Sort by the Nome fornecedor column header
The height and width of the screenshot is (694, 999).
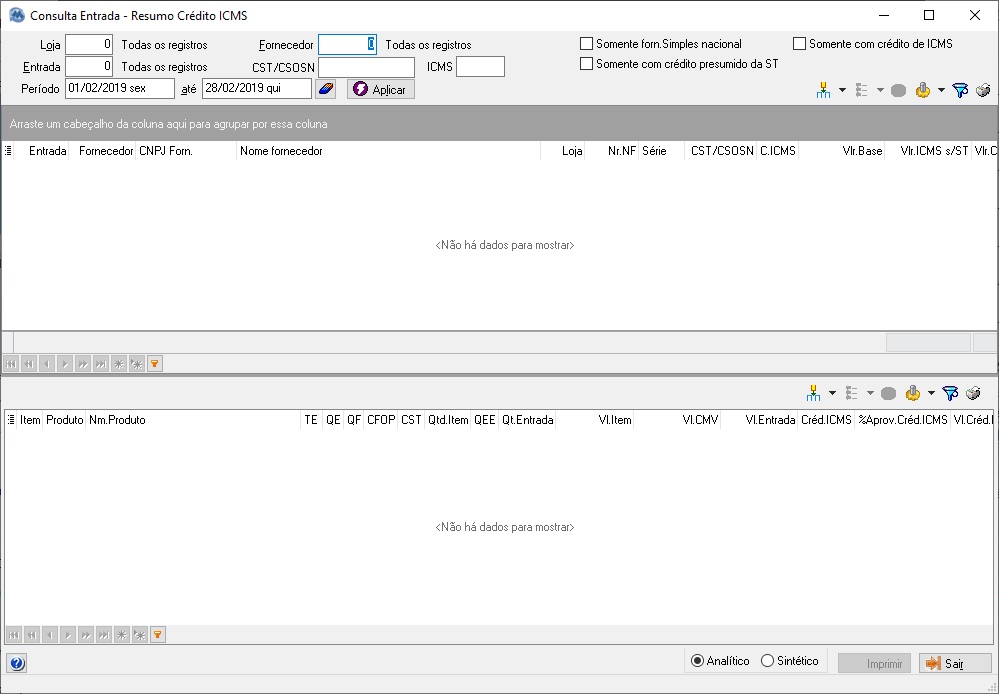tap(388, 151)
